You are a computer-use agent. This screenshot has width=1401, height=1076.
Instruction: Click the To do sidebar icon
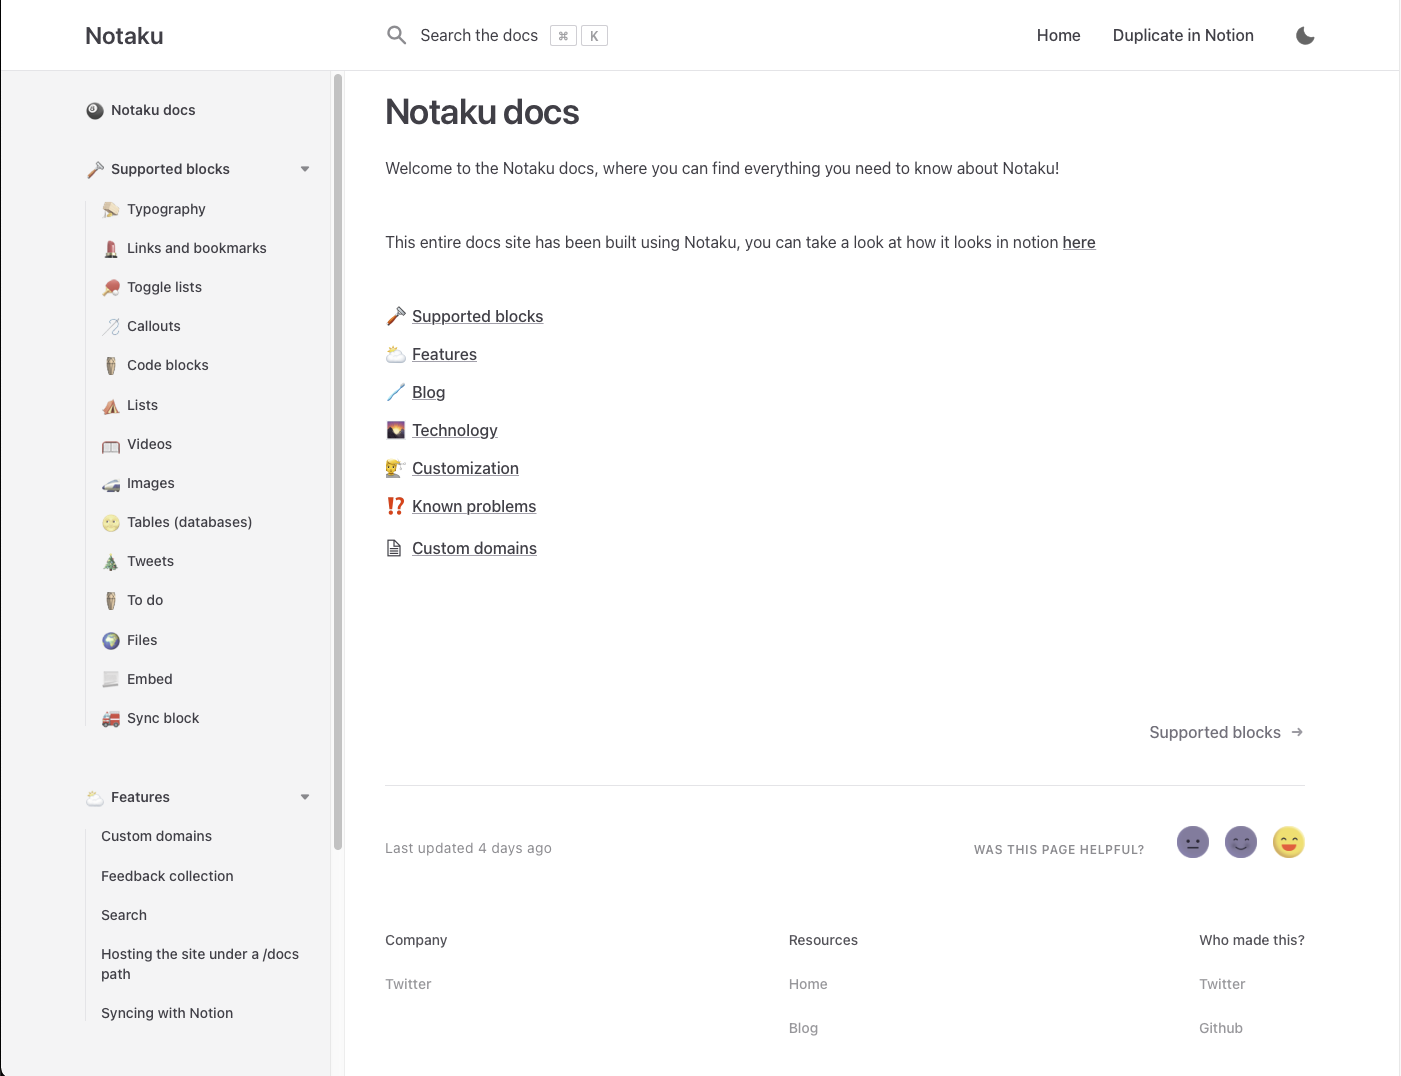pos(111,600)
